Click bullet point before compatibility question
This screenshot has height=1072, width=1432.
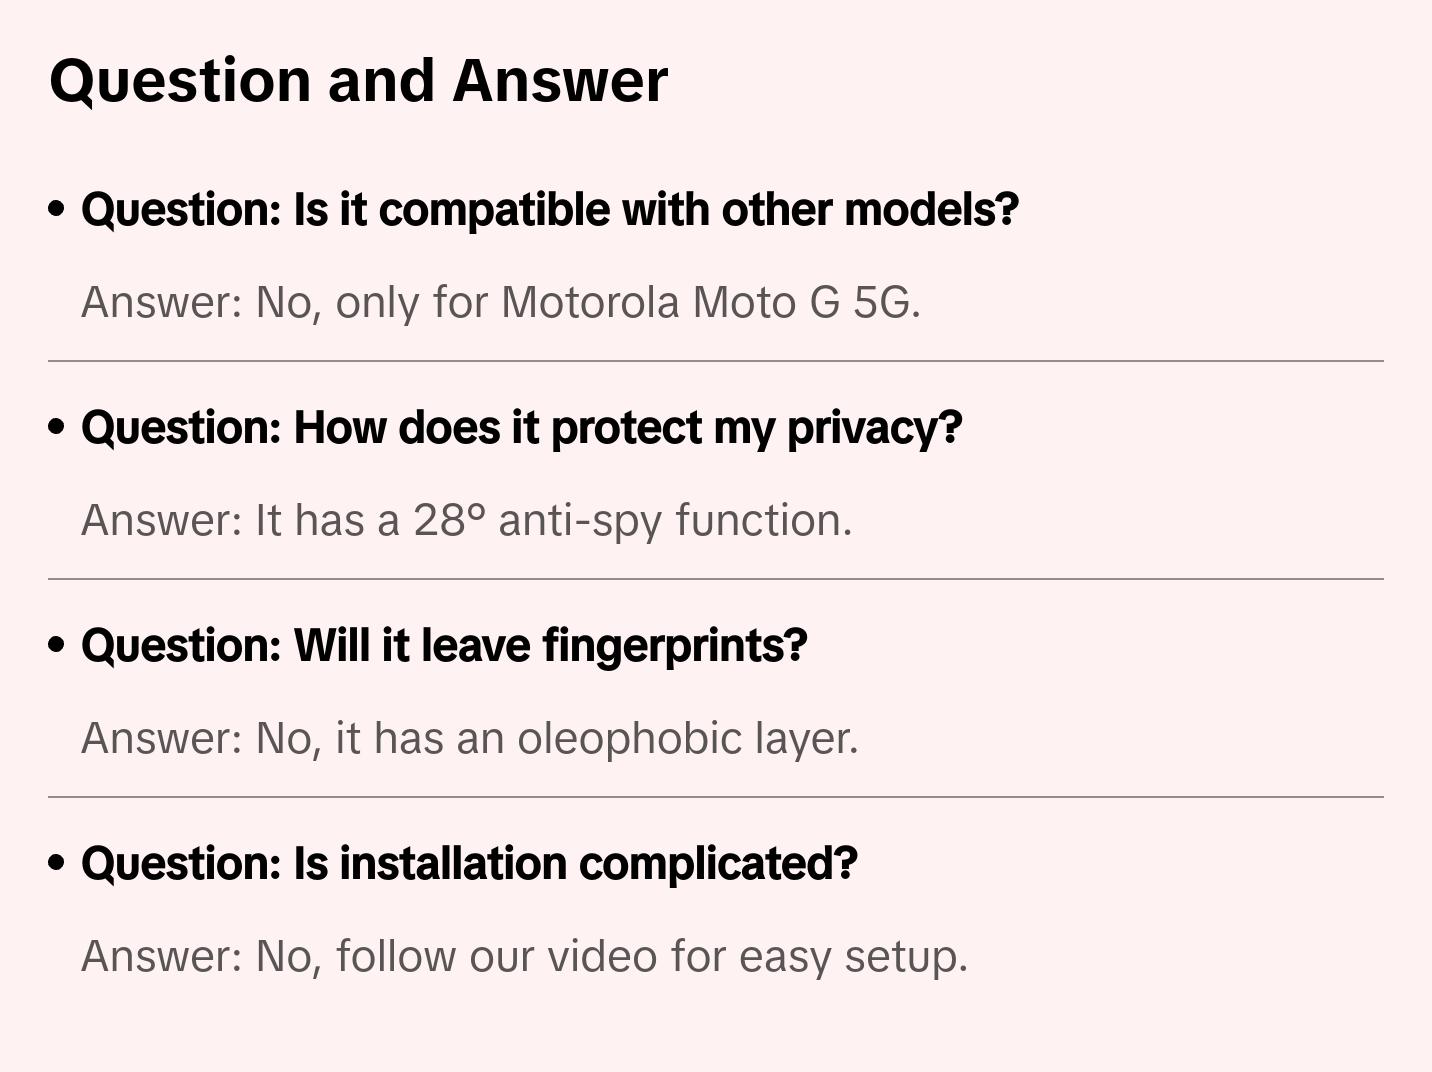pos(57,210)
